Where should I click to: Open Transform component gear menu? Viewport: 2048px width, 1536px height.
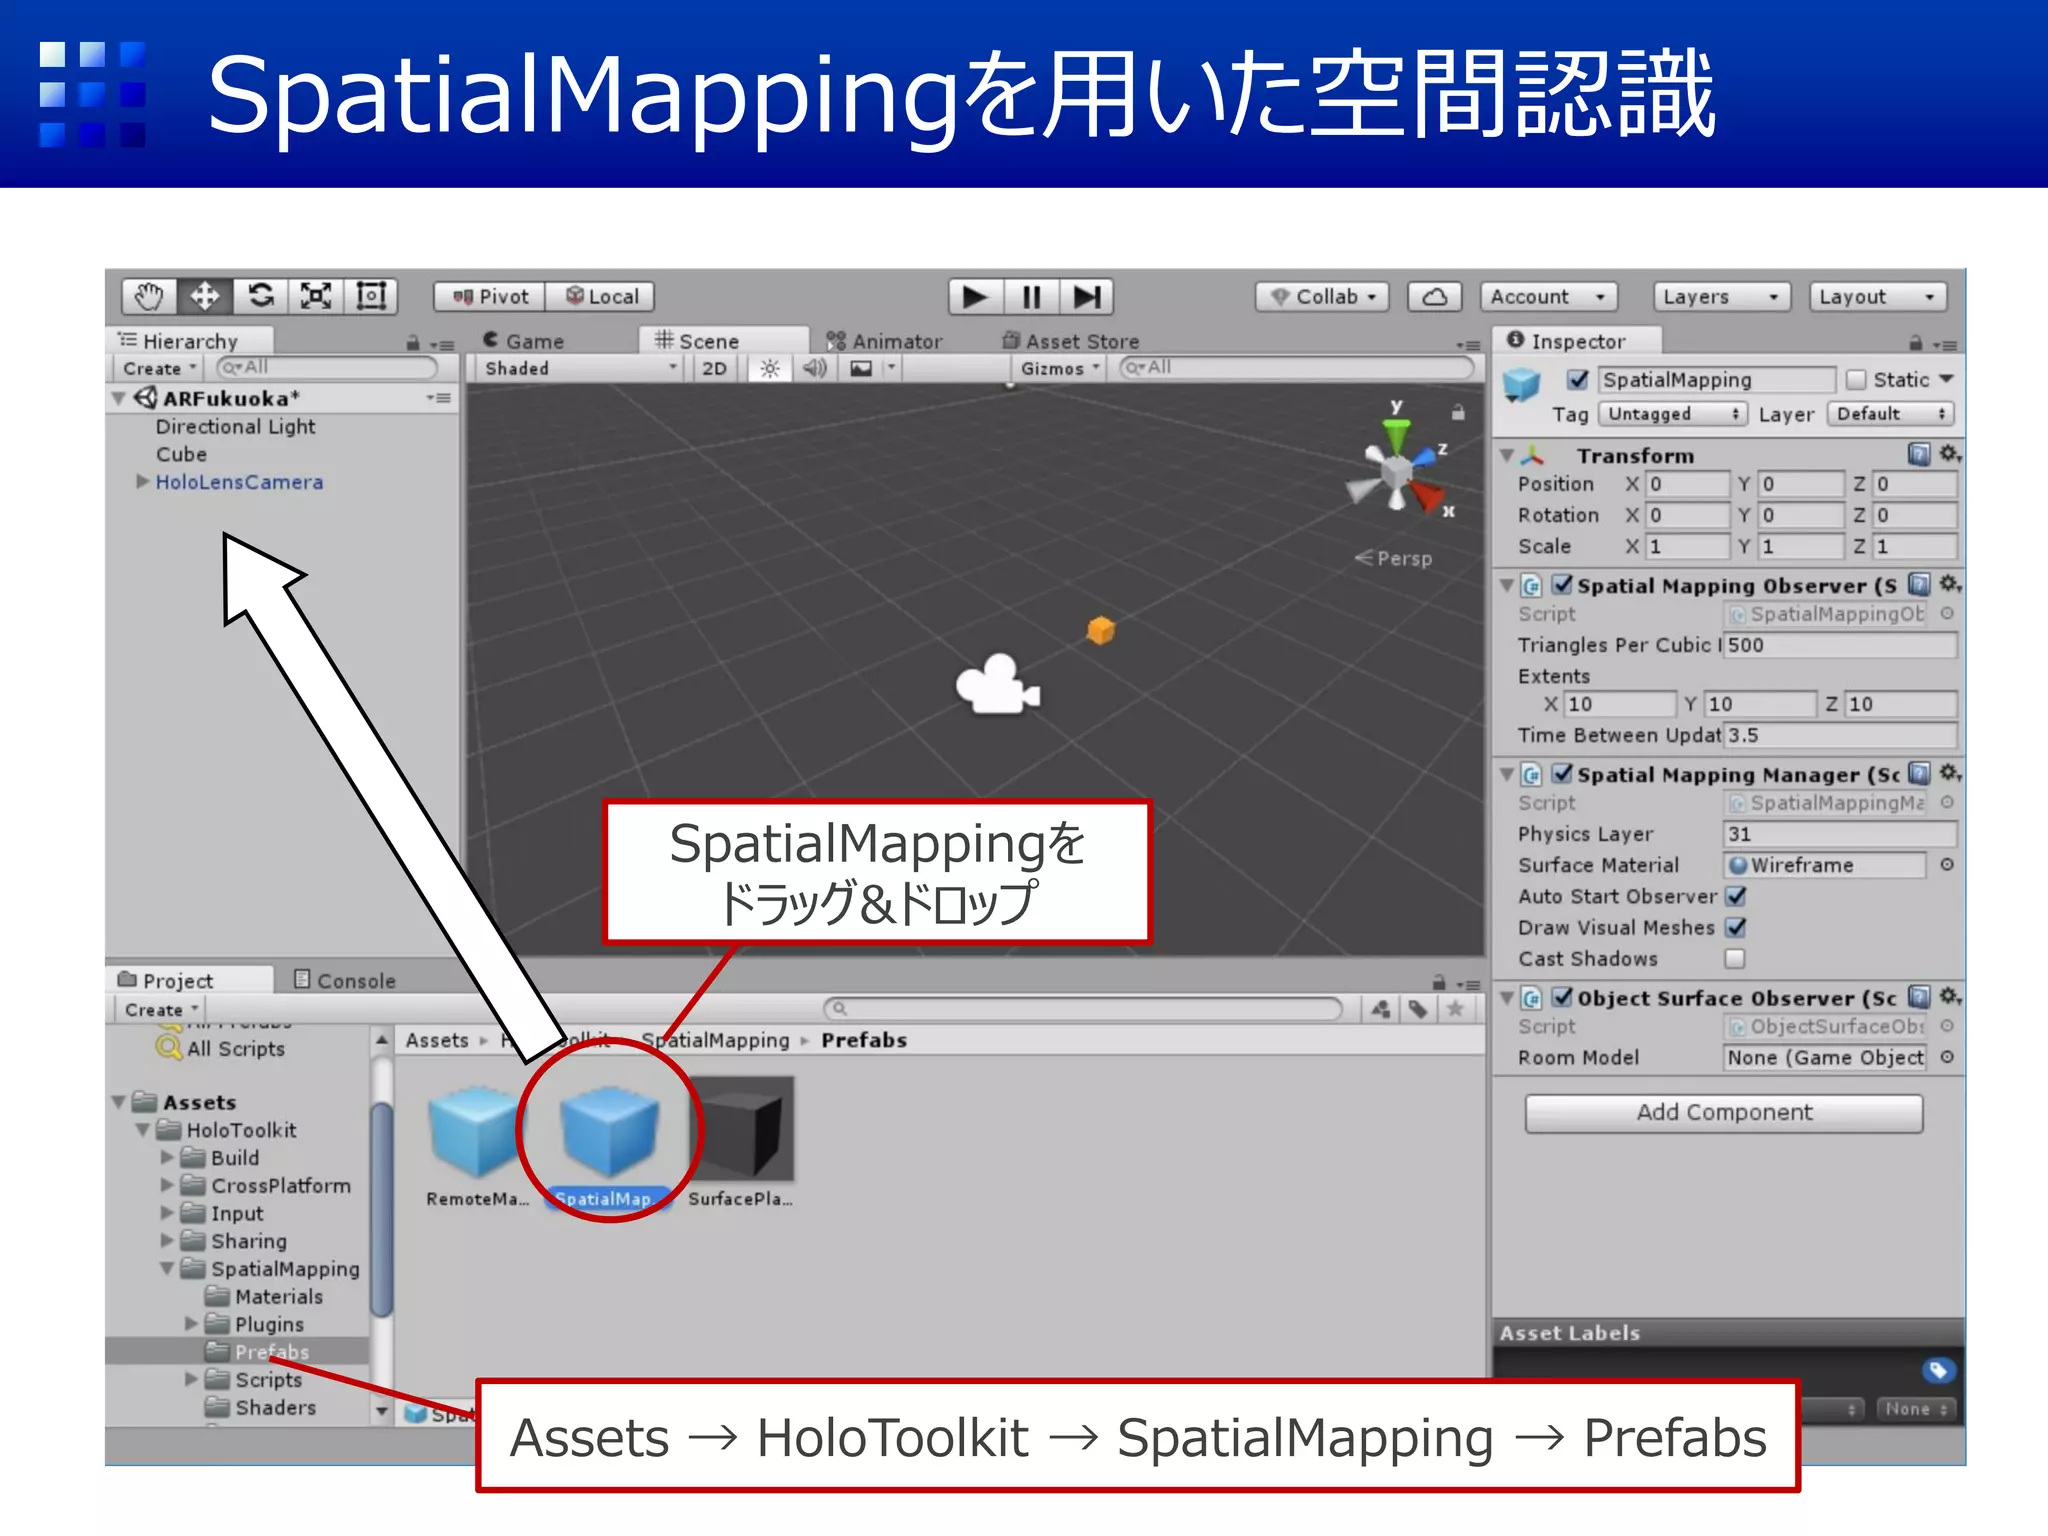1950,455
